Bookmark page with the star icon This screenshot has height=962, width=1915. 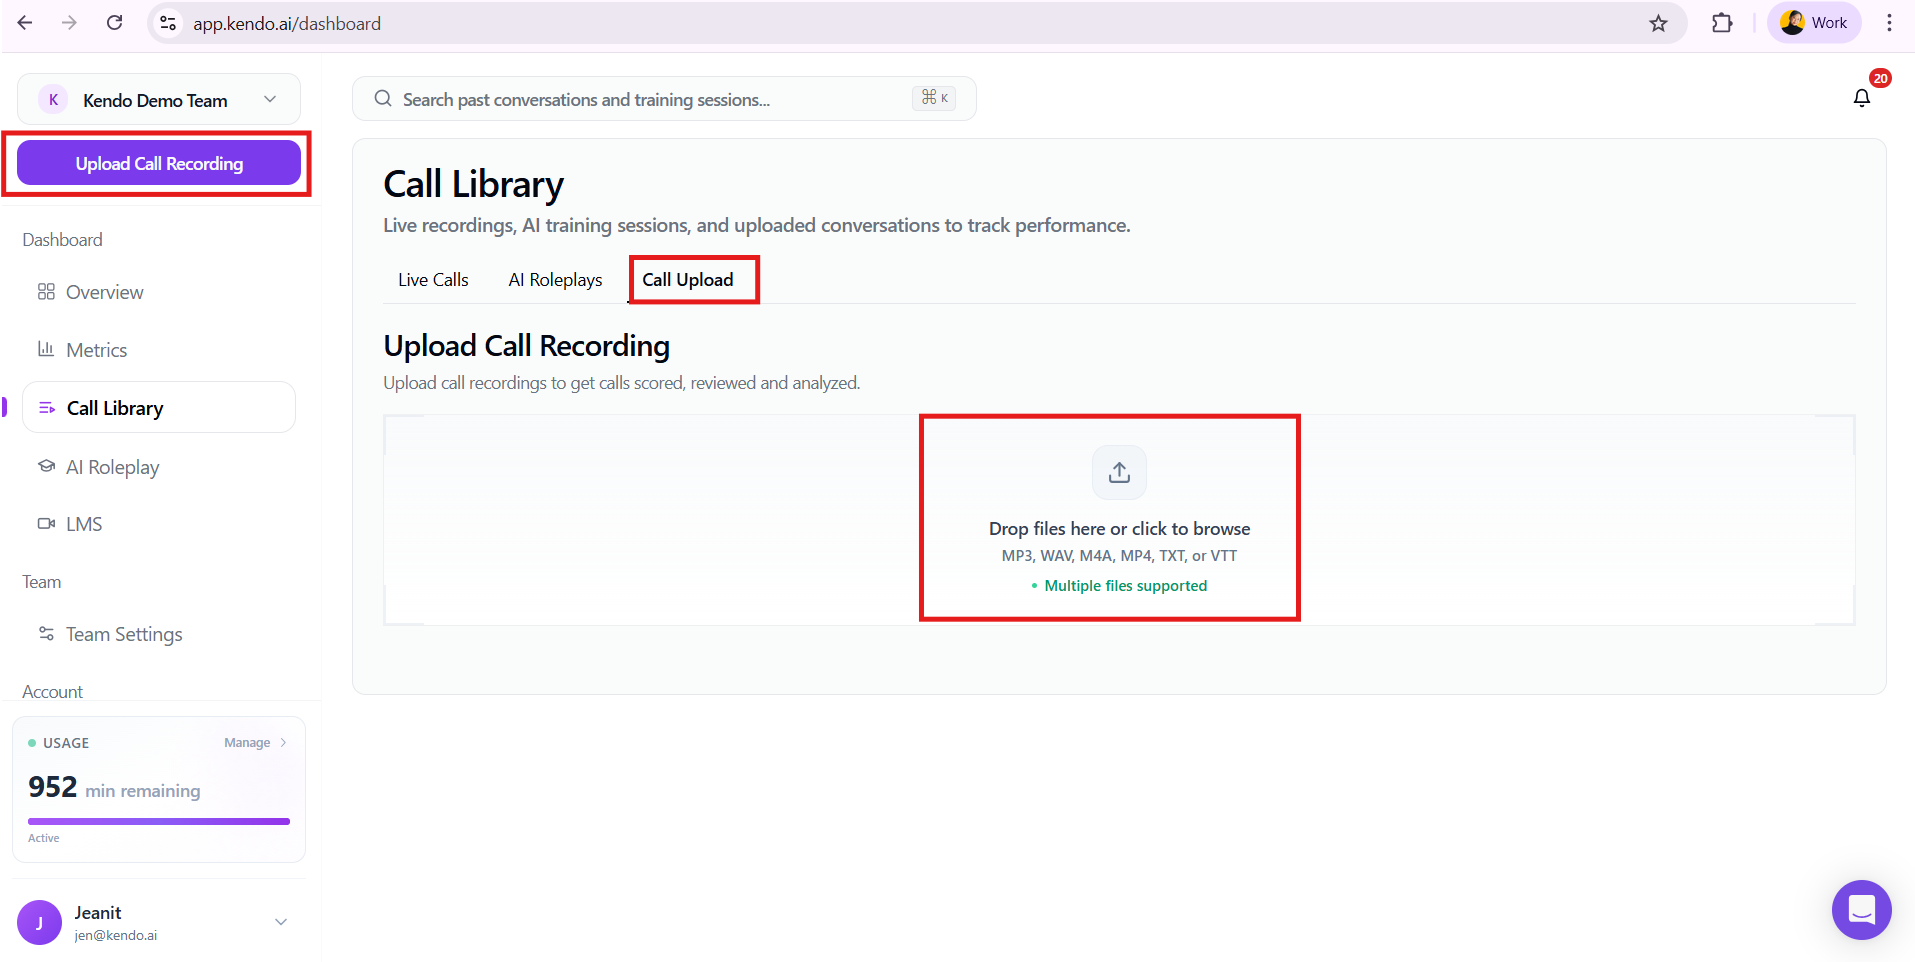click(1658, 23)
